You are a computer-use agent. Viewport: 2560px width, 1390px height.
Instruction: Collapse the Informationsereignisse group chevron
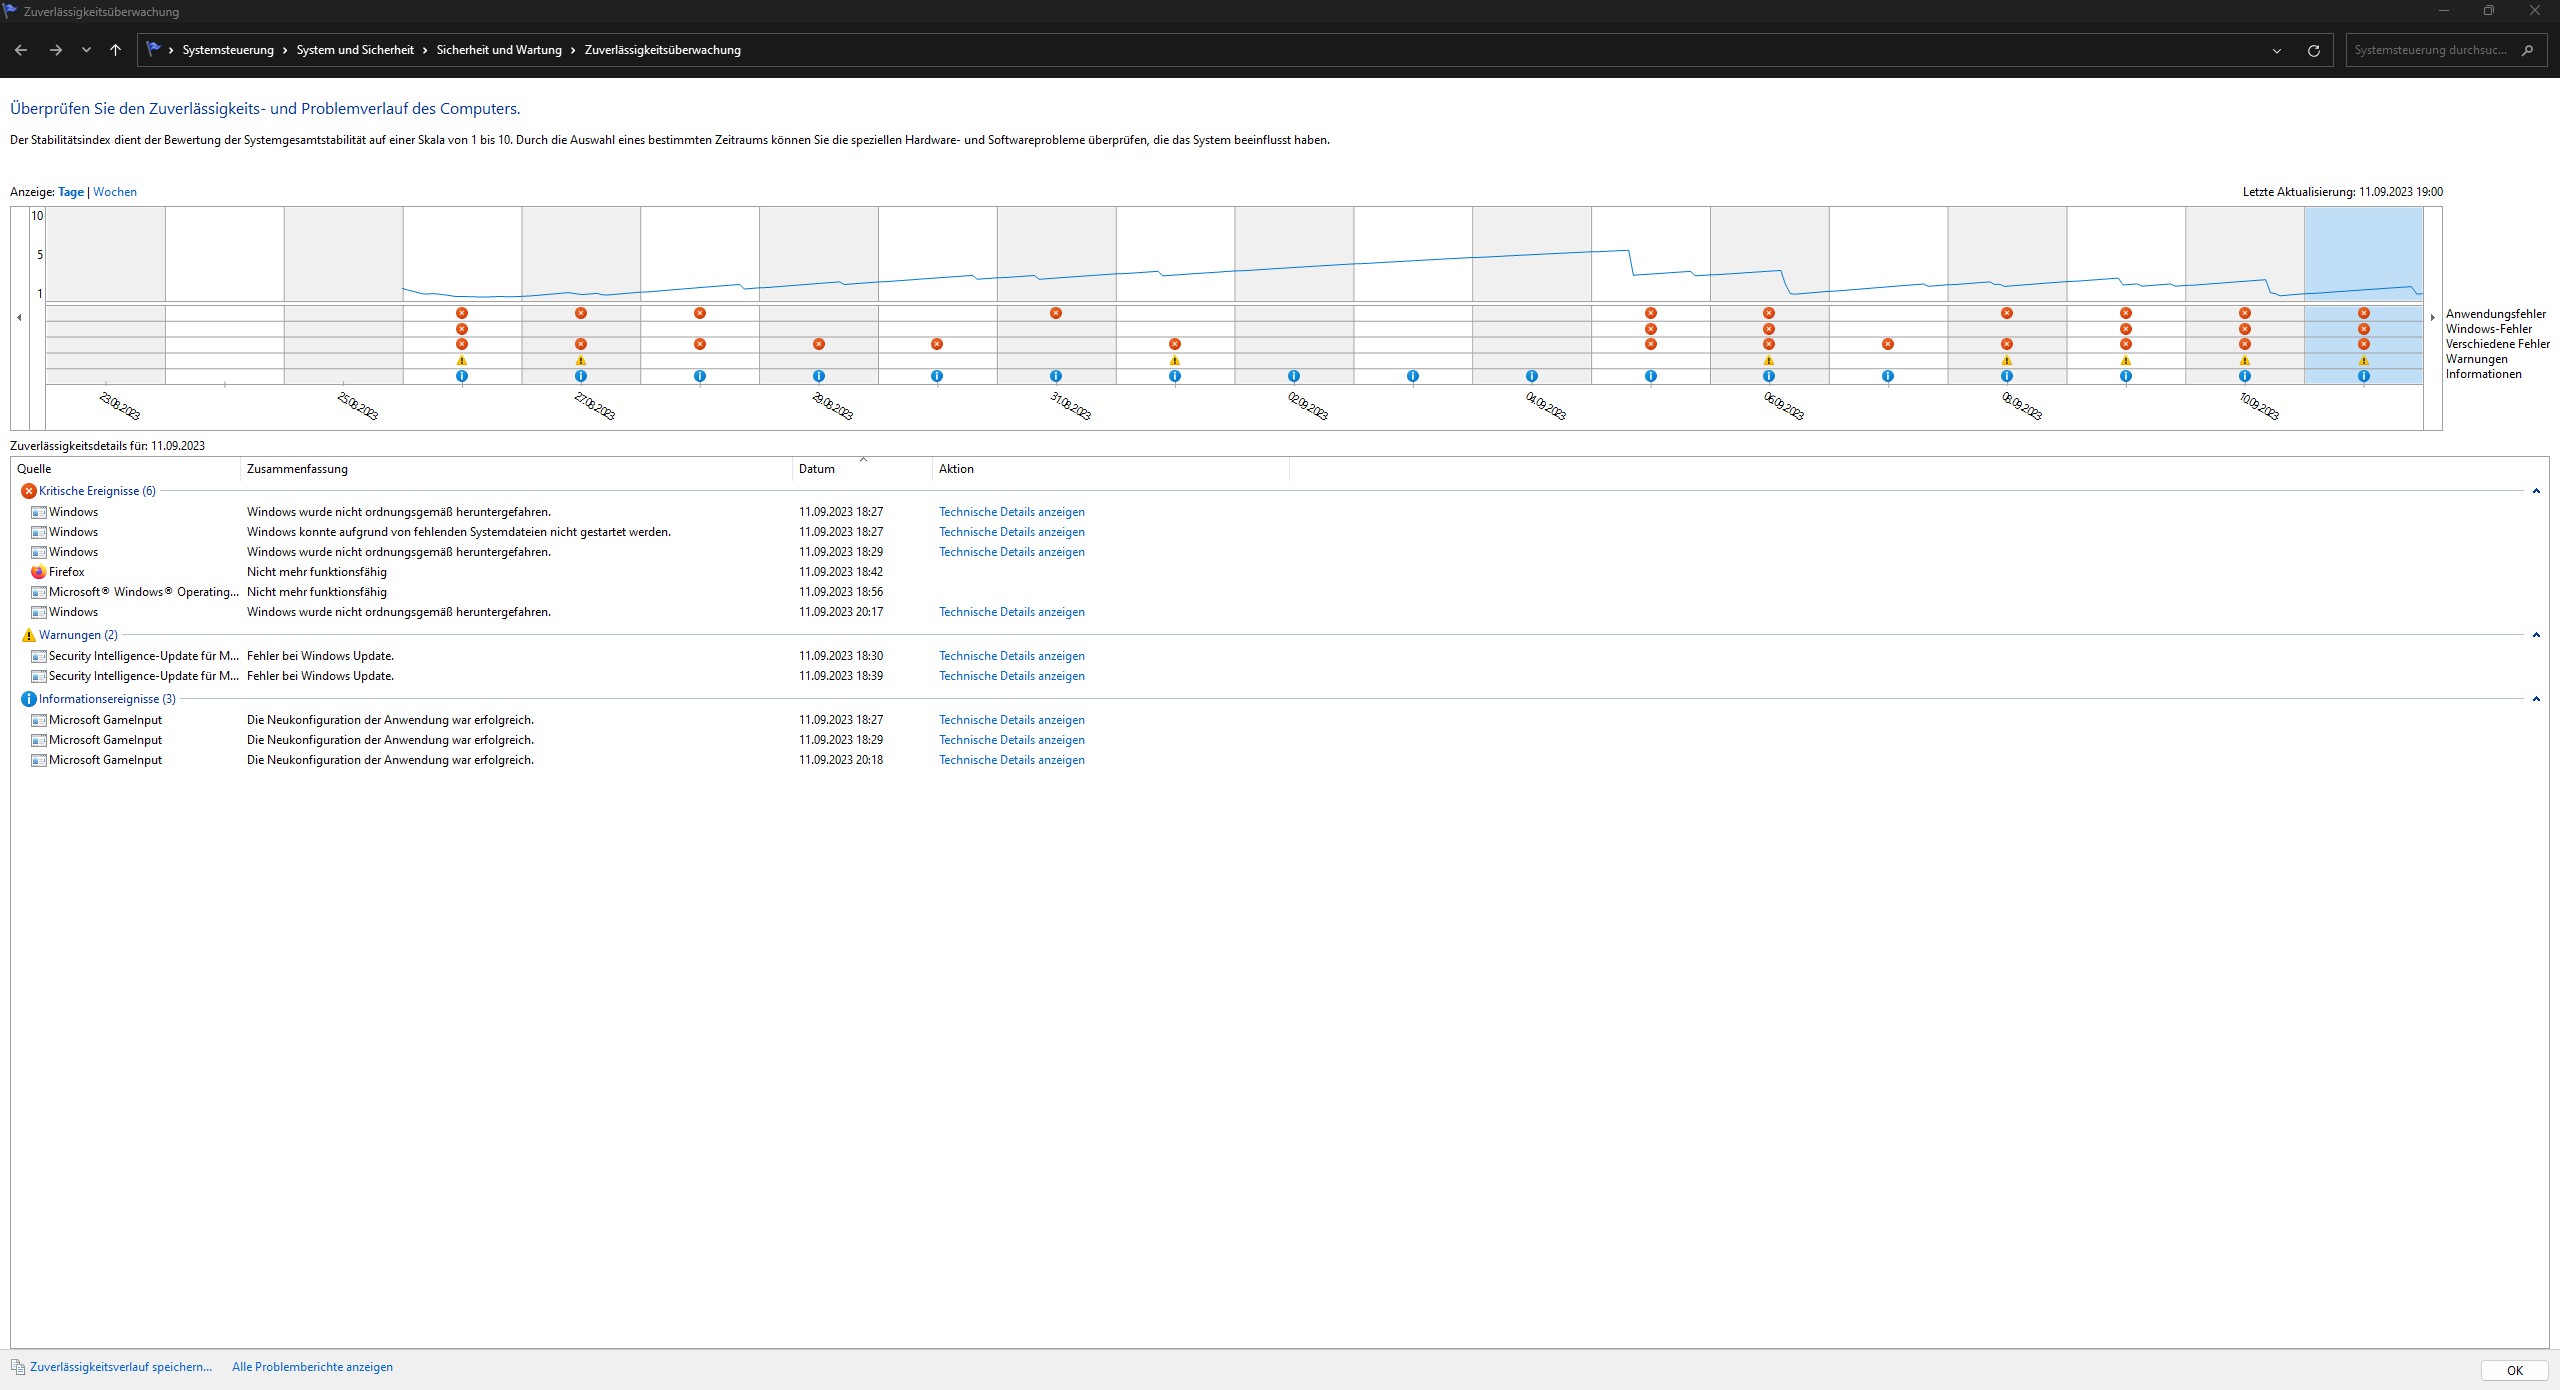2536,699
